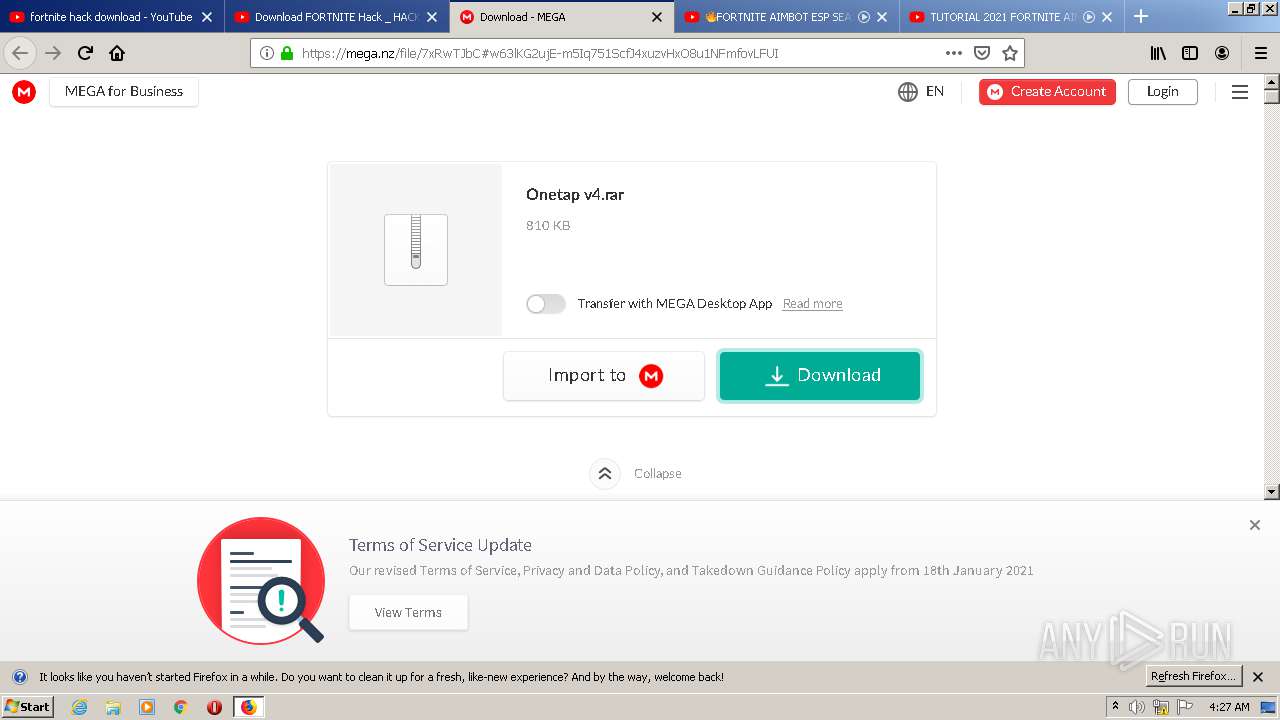Close the fortnite hack download YouTube tab

point(207,17)
